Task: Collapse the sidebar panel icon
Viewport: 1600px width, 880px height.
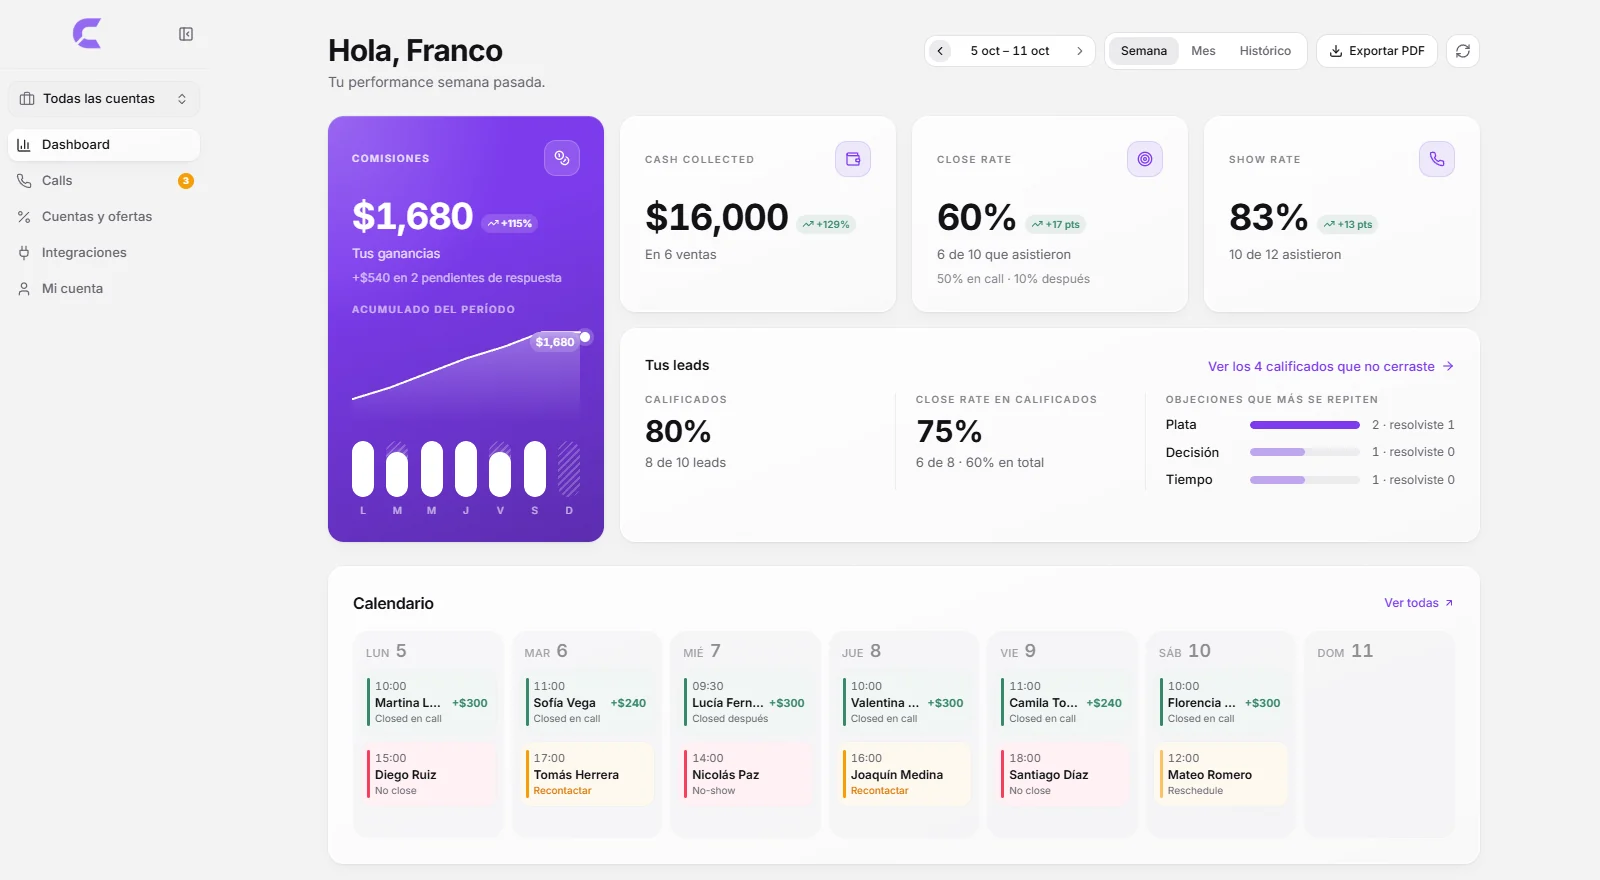Action: pos(186,34)
